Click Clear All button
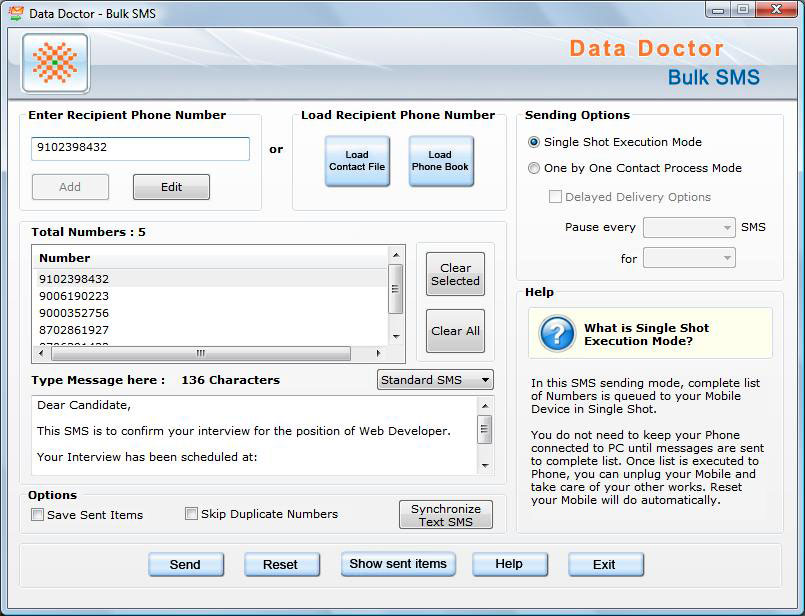The height and width of the screenshot is (616, 805). (455, 331)
